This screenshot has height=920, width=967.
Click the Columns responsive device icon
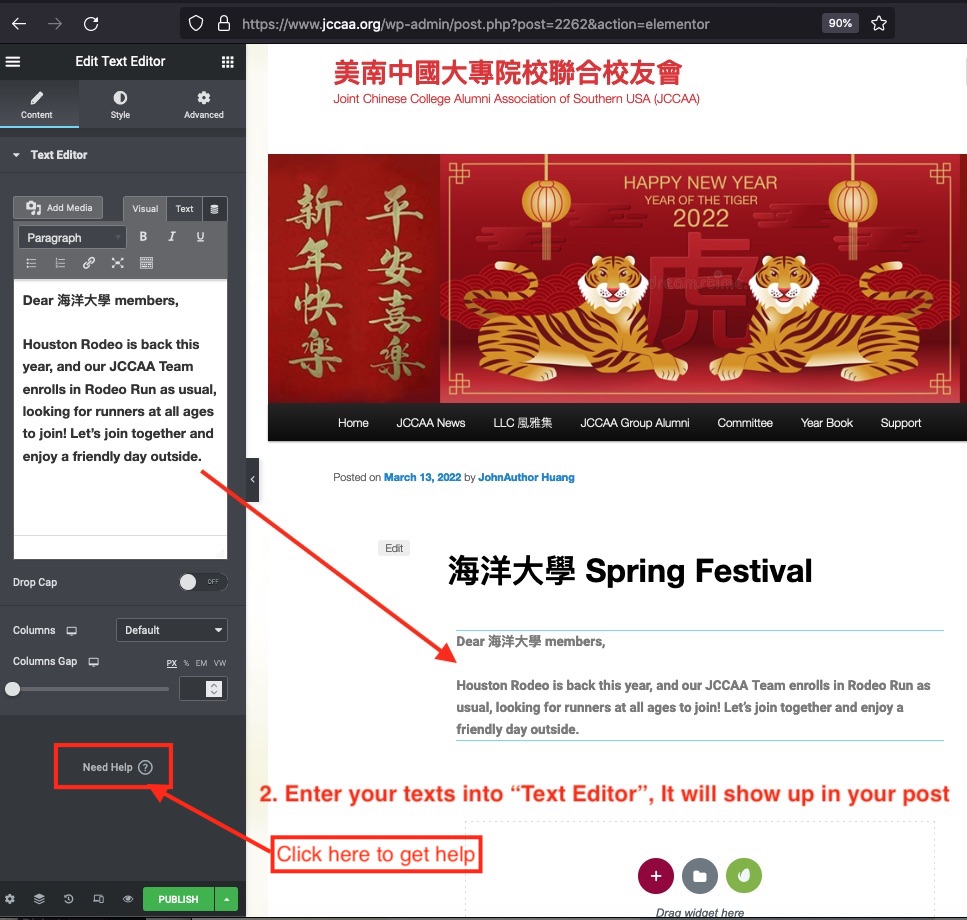pos(72,631)
